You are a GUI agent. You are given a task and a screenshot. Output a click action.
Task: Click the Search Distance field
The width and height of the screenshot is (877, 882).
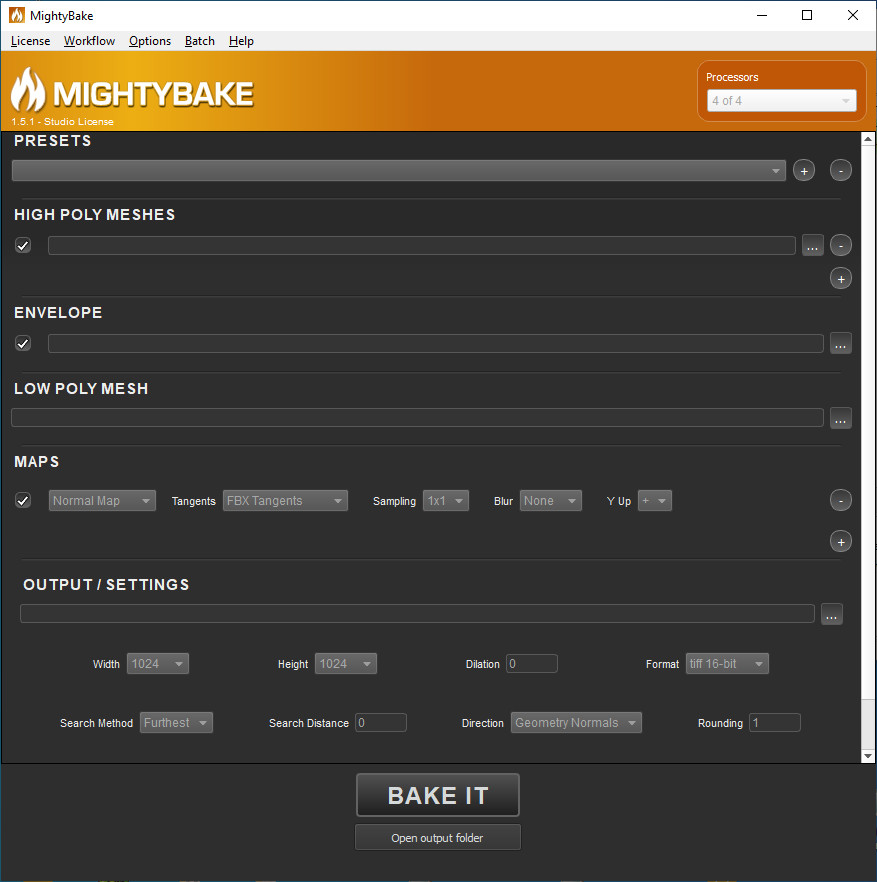(x=381, y=723)
